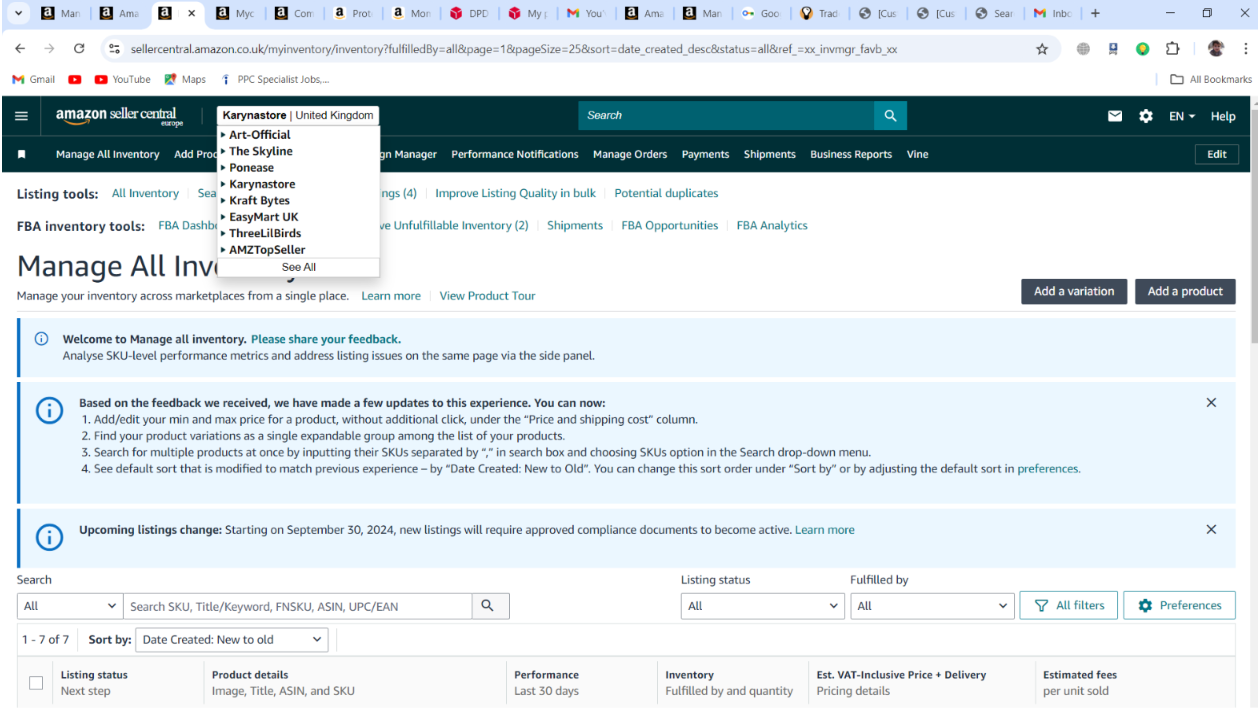This screenshot has height=708, width=1260.
Task: Go to Manage Orders in the nav bar
Action: point(630,154)
